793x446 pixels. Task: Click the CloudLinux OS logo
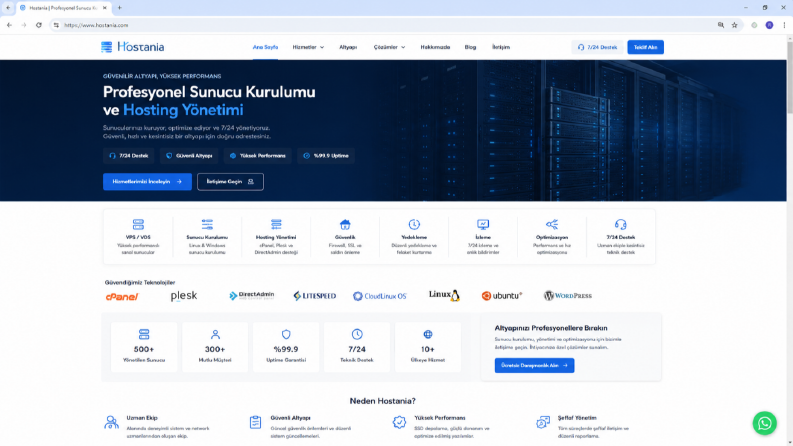[x=380, y=296]
